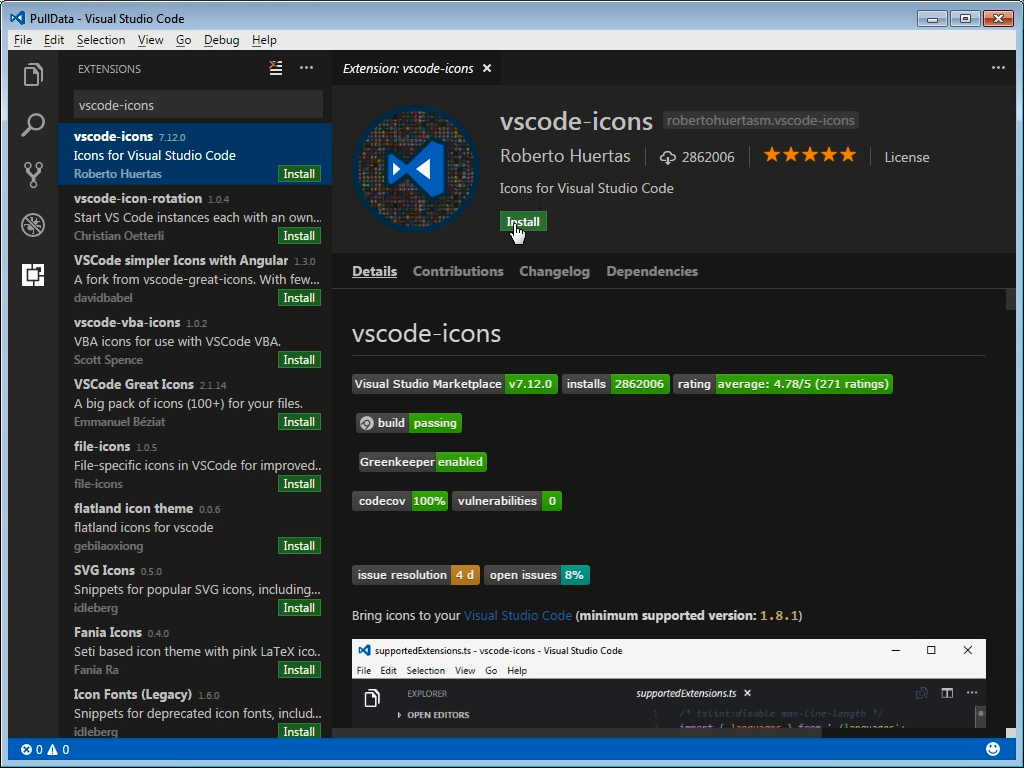Install Icon Fonts (Legacy) extension
This screenshot has width=1024, height=768.
299,731
